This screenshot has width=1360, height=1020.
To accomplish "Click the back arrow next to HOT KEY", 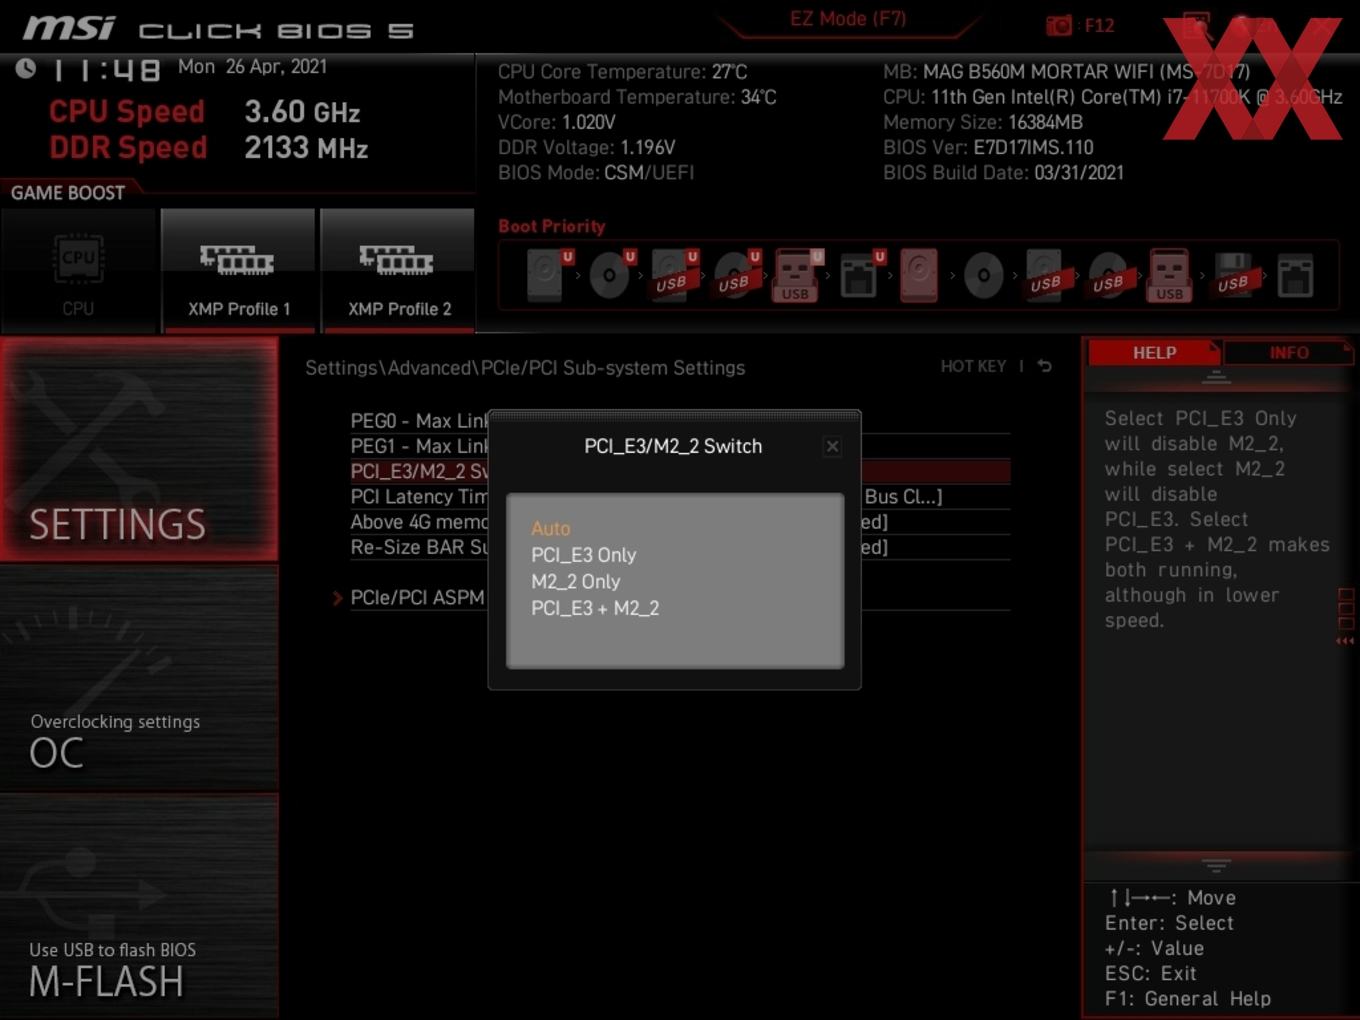I will 1045,366.
